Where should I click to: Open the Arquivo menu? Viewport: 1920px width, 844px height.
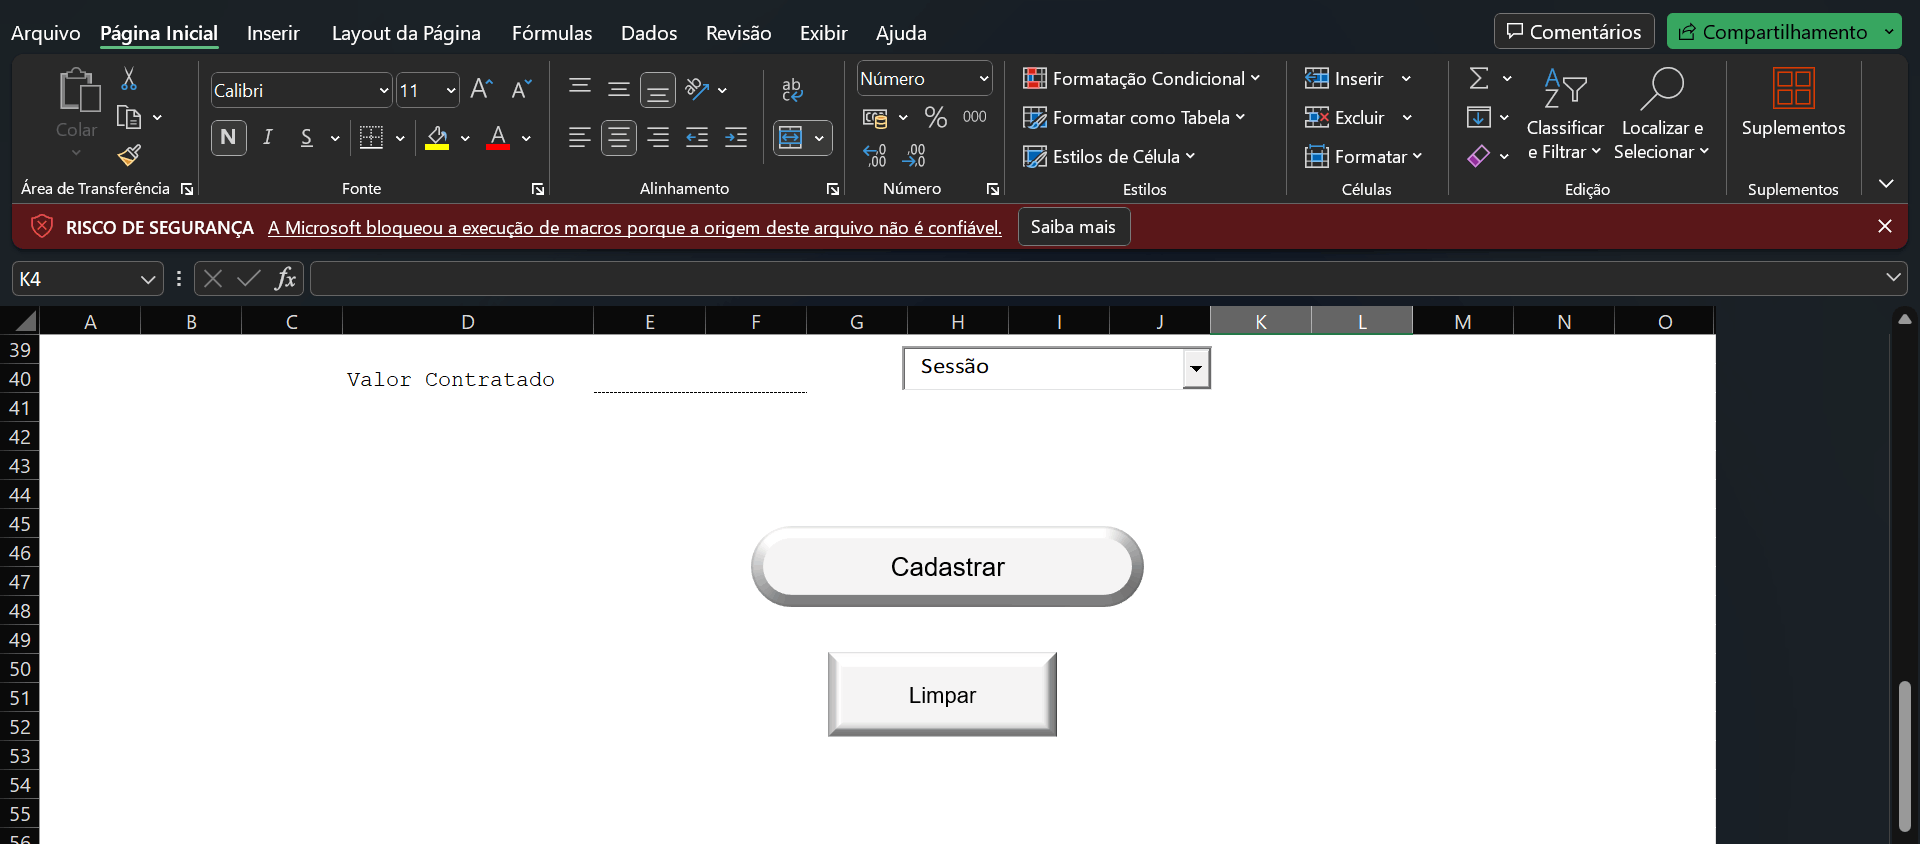45,33
